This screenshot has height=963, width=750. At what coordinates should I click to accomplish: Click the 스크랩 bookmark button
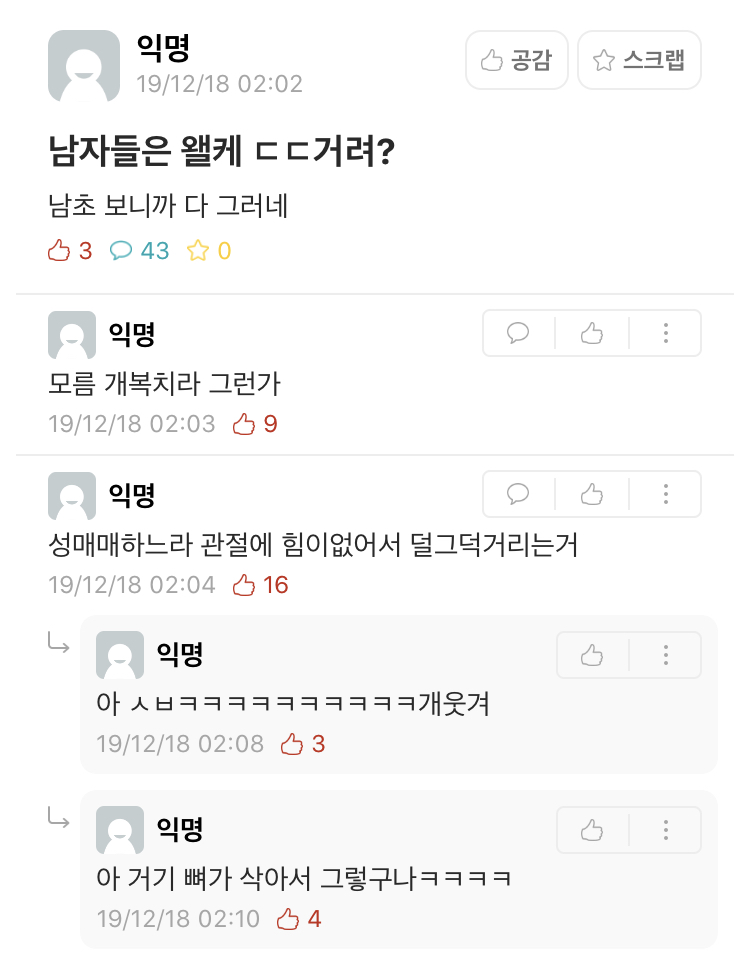point(639,60)
